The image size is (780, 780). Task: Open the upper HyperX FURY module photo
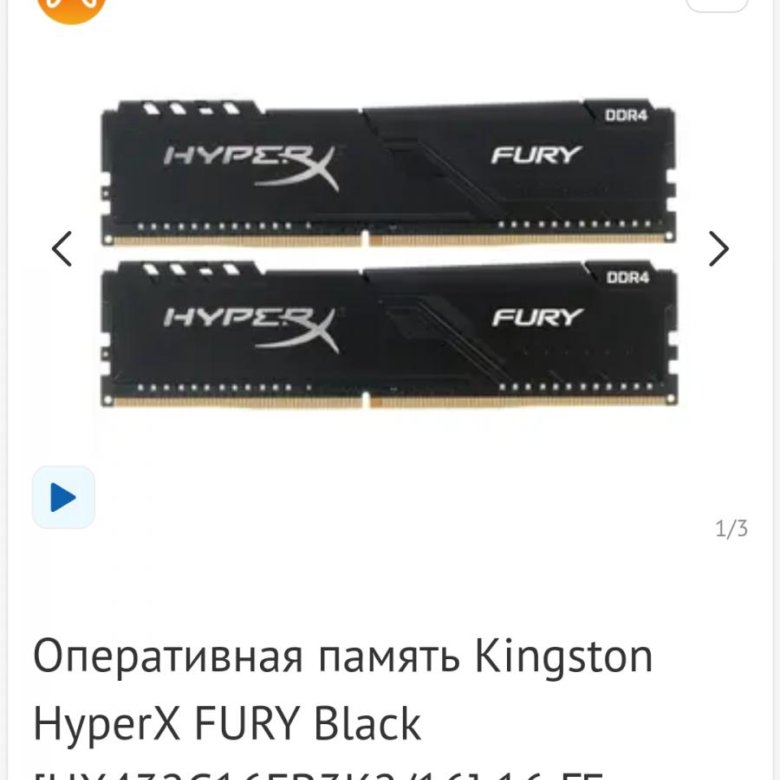[389, 173]
